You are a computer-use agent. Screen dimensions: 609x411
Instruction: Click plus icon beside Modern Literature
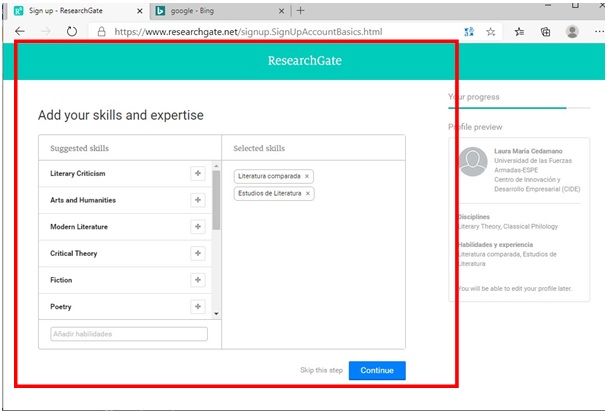coord(197,227)
